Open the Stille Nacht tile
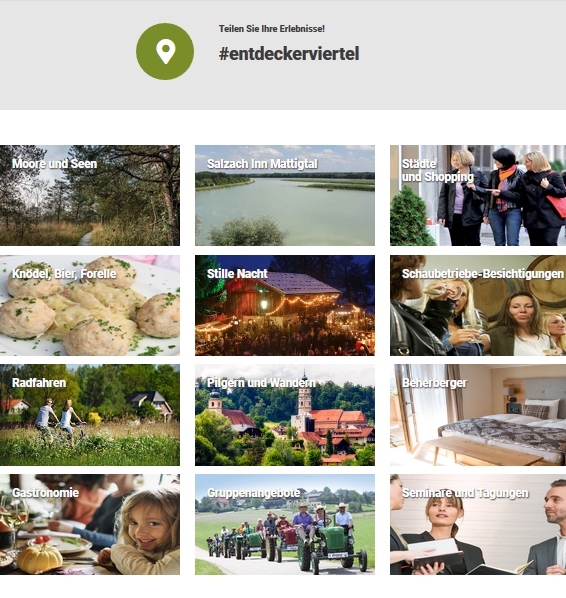Viewport: 566px width, 598px height. coord(285,305)
